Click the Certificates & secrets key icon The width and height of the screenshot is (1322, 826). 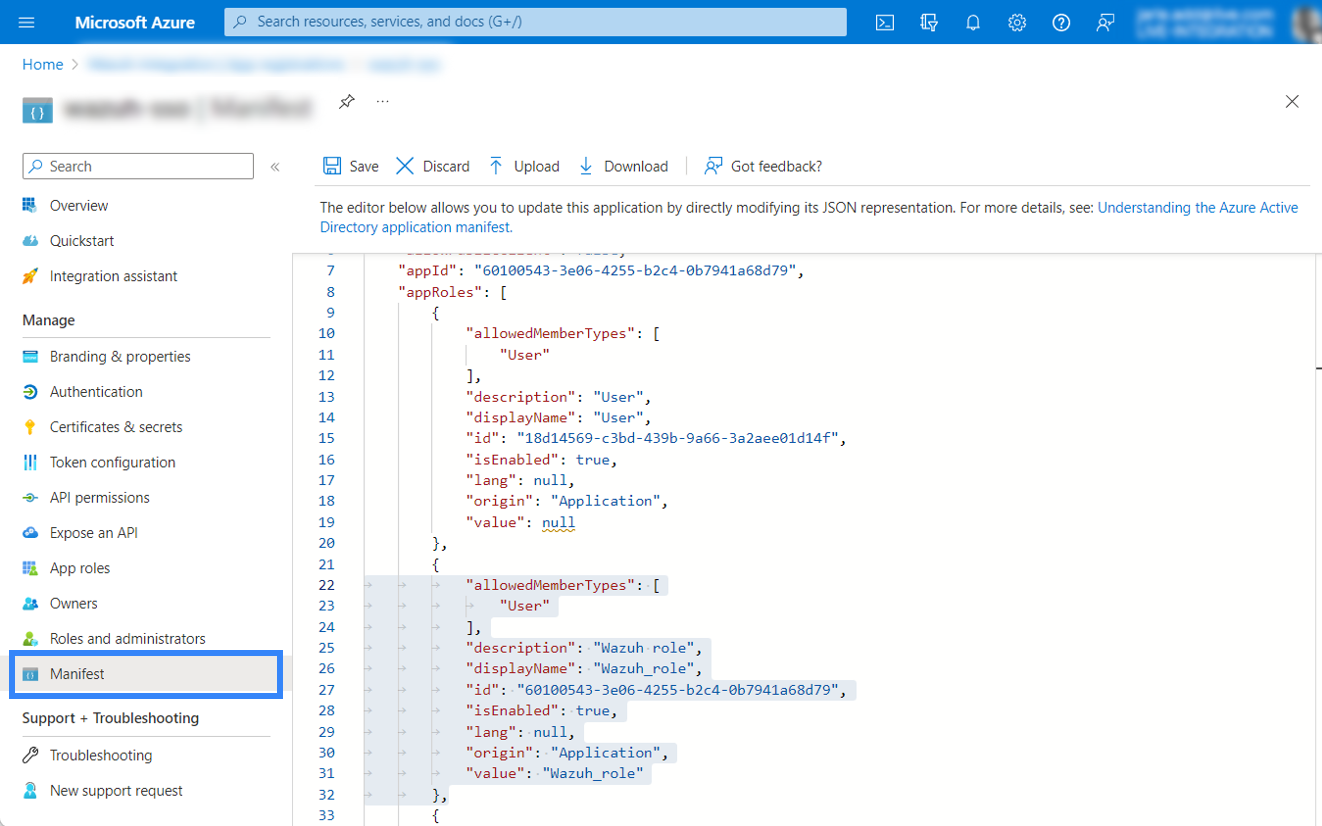coord(30,427)
